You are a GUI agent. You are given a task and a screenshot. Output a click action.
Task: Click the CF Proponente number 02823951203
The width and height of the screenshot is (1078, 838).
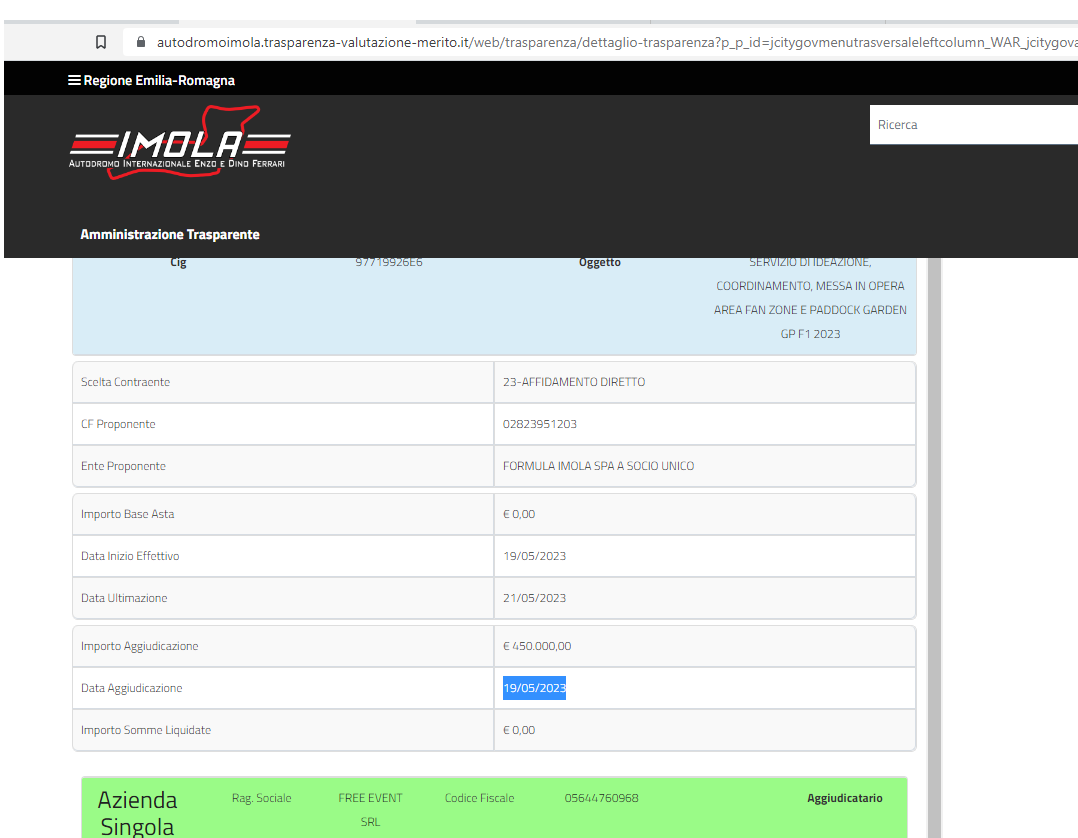(540, 424)
